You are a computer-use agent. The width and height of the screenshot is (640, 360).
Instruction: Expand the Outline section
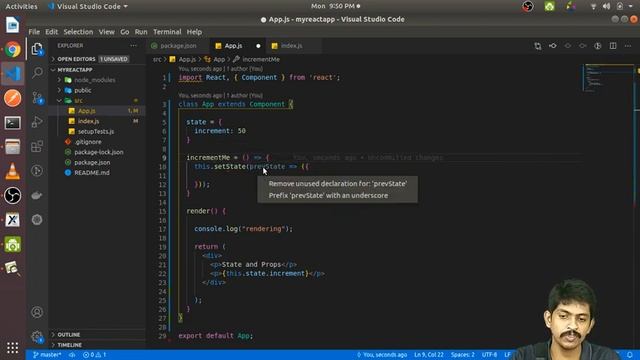[x=69, y=335]
